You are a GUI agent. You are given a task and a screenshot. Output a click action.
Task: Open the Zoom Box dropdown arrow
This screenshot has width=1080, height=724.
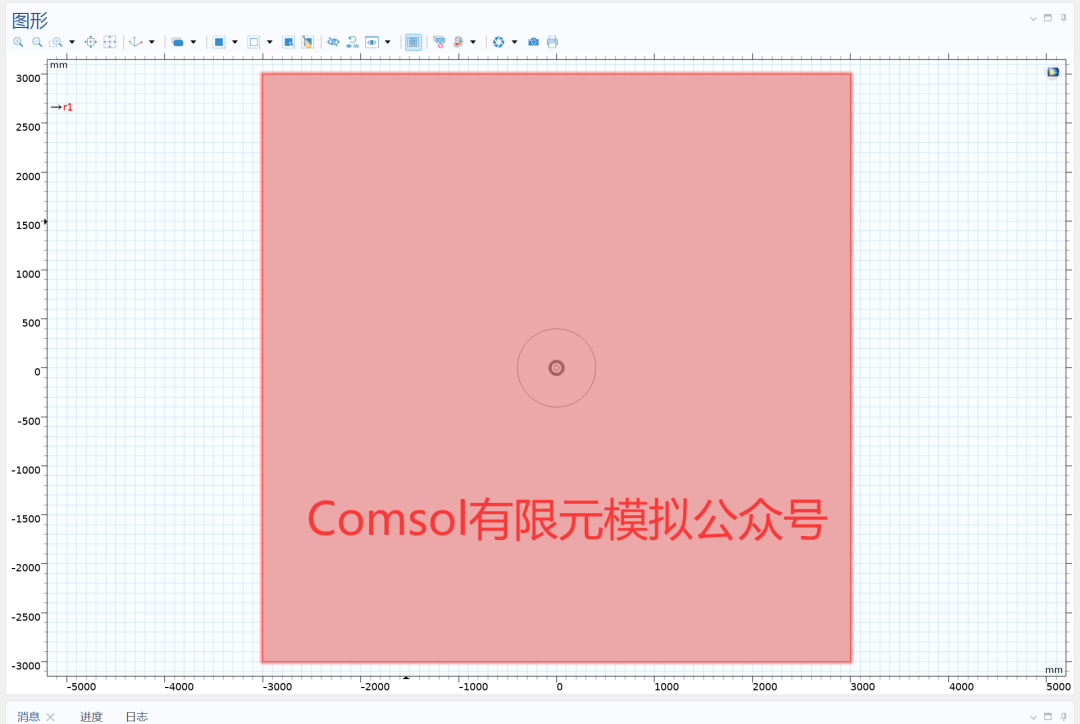[72, 42]
